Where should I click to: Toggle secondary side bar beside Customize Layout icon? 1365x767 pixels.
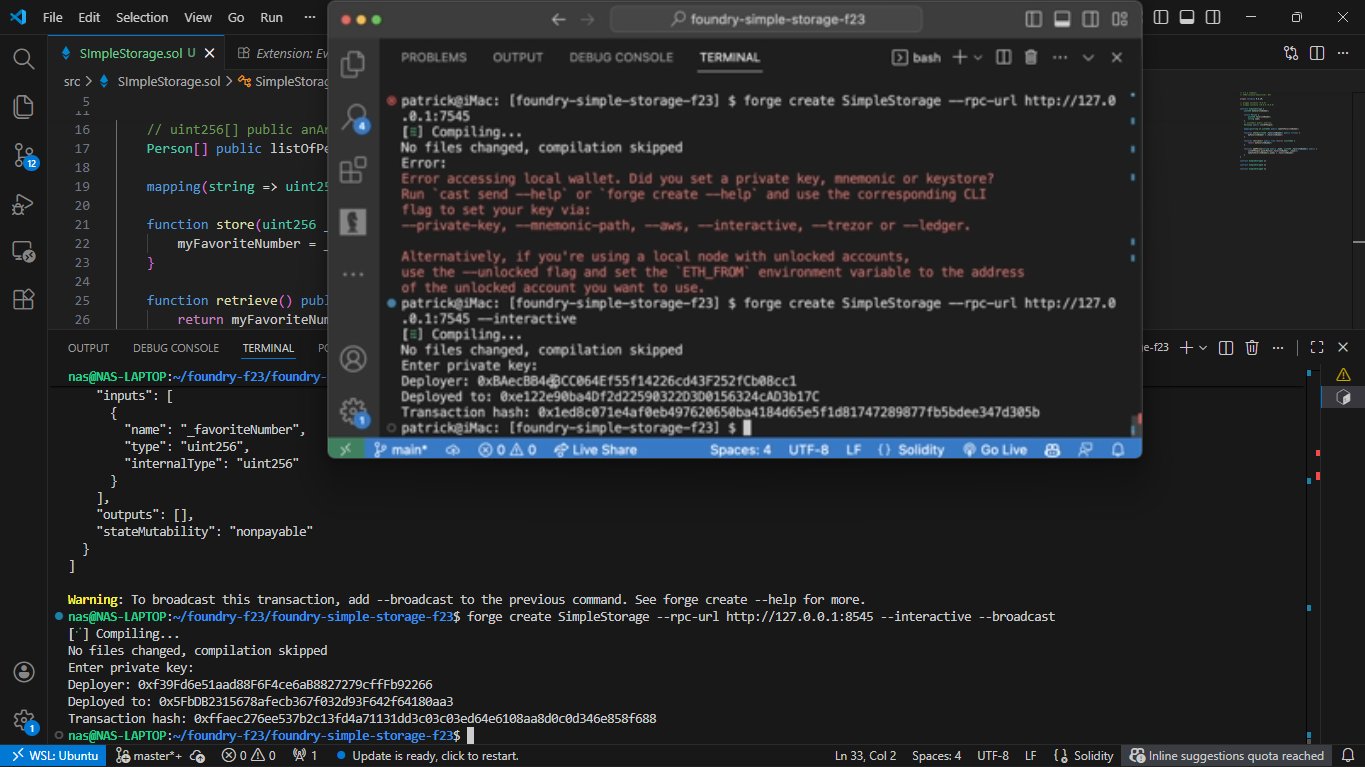pyautogui.click(x=1090, y=19)
